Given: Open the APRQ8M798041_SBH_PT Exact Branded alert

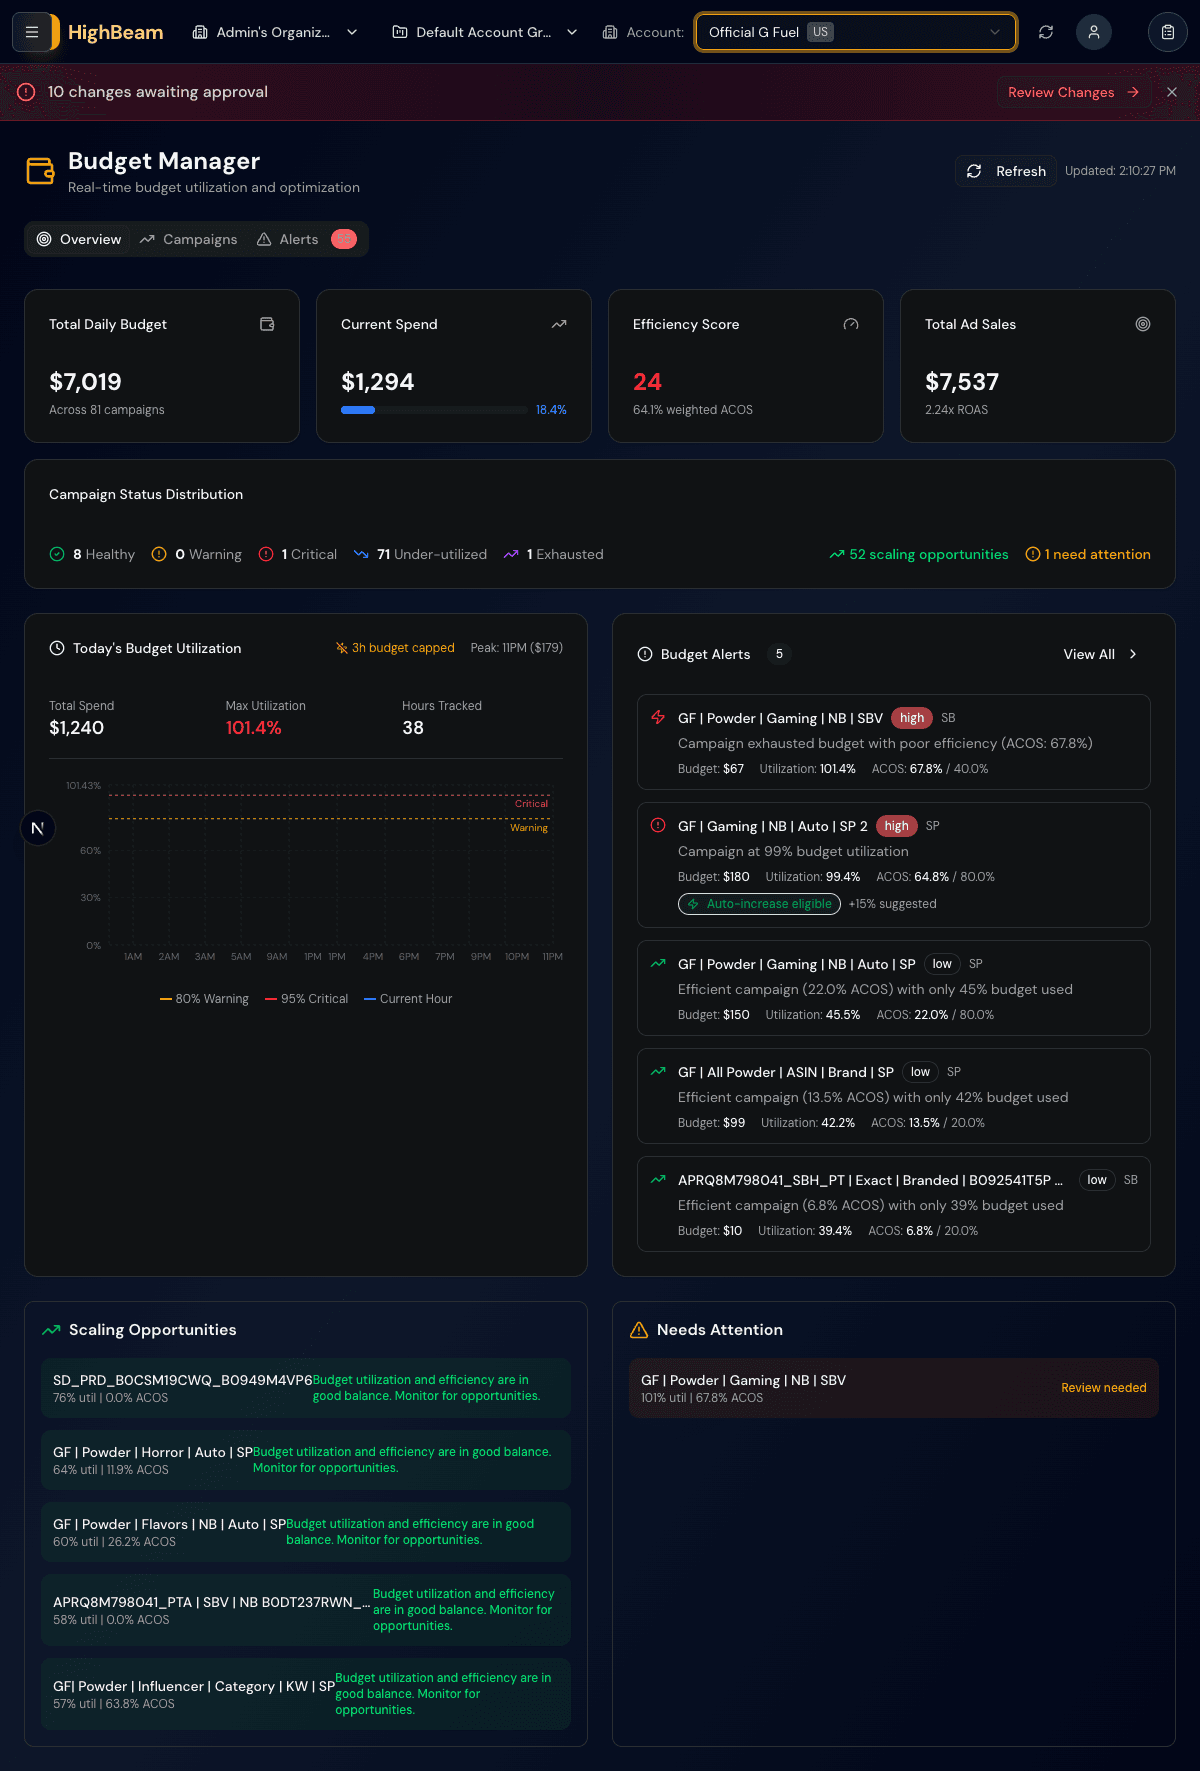Looking at the screenshot, I should click(894, 1204).
